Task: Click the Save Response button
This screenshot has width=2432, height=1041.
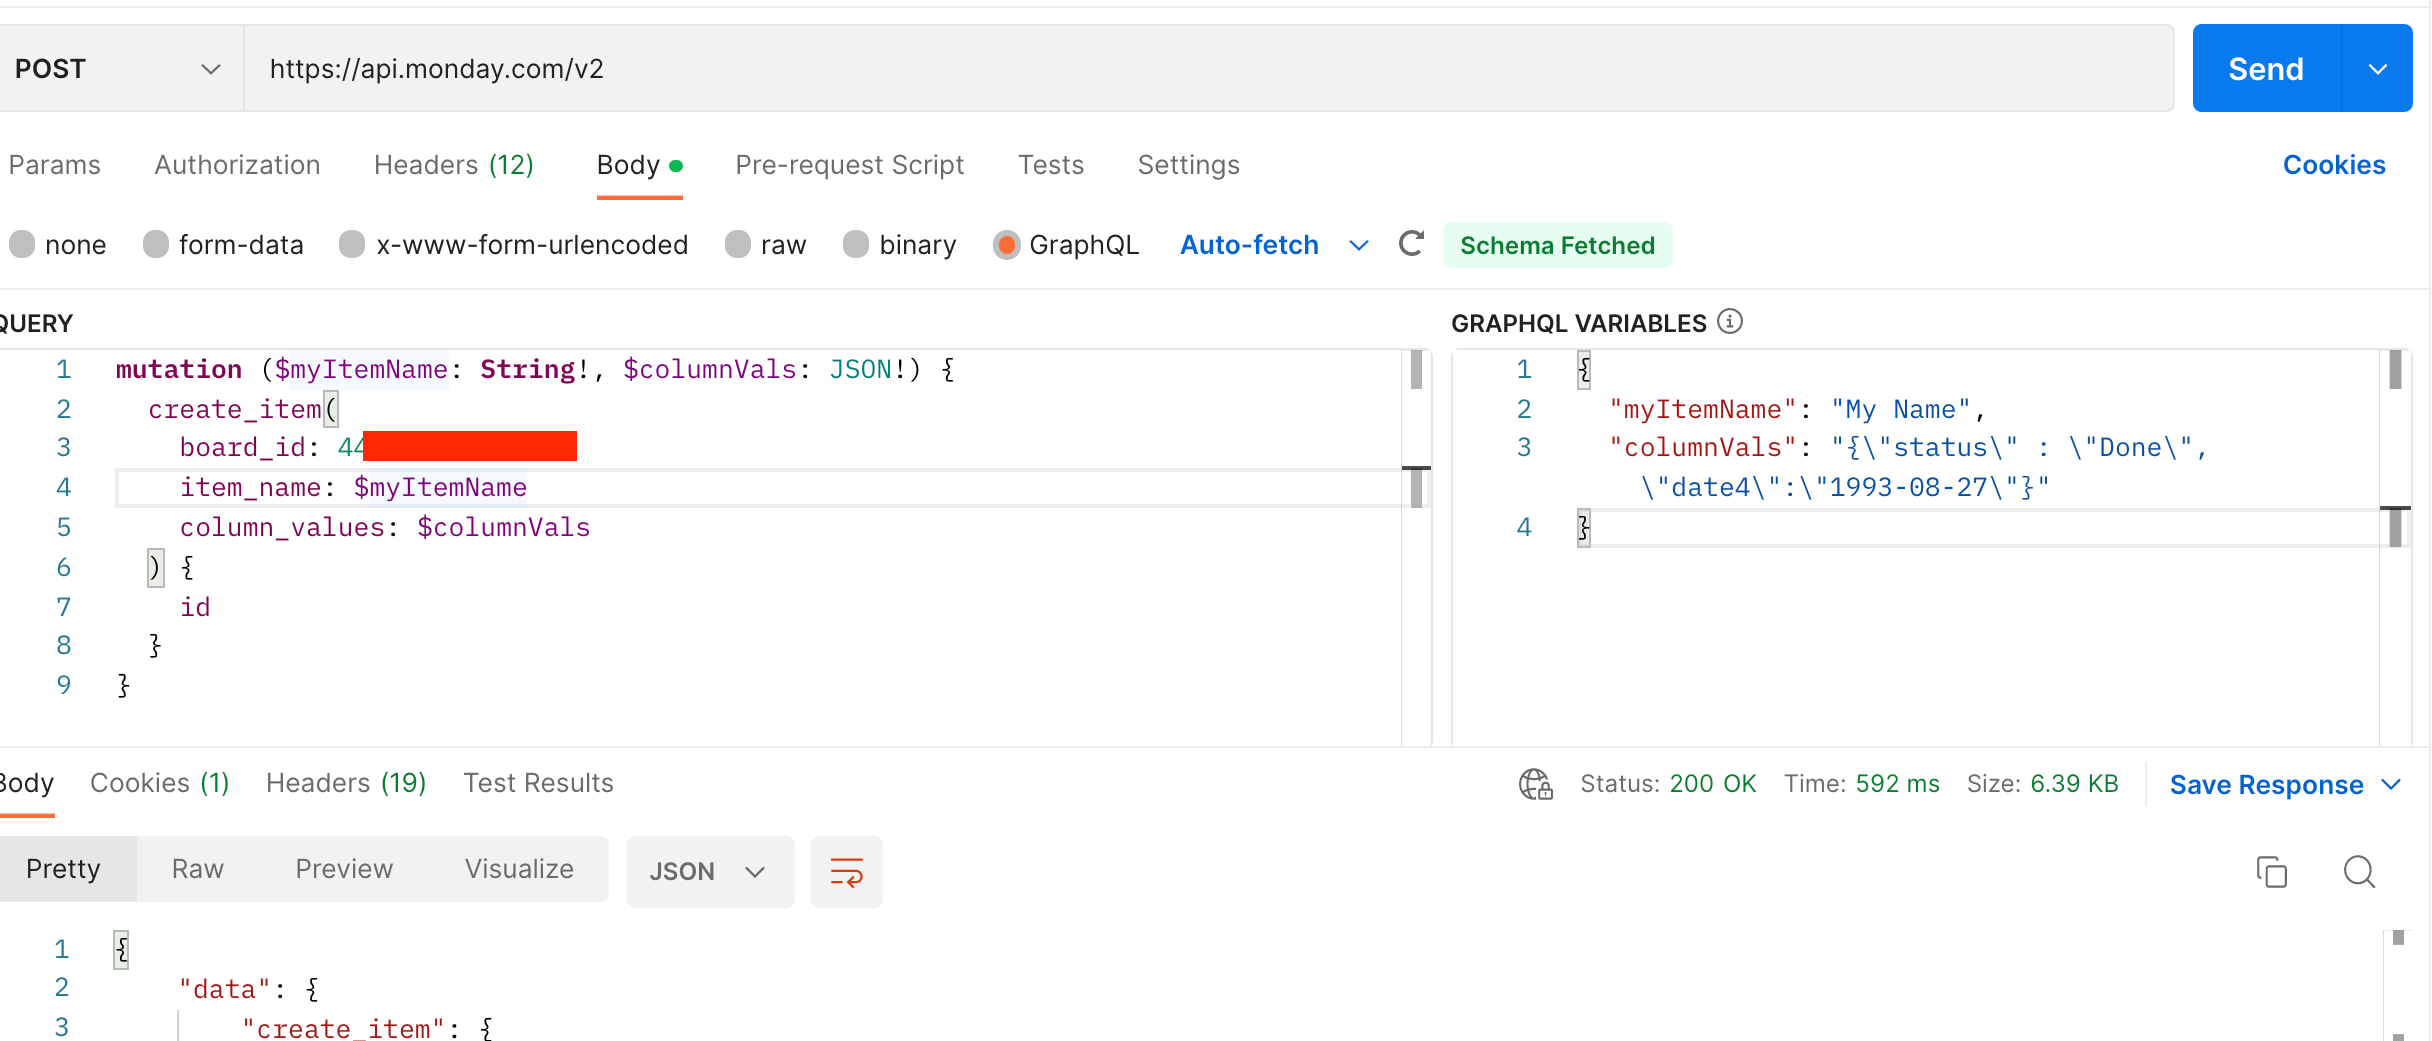Action: coord(2266,785)
